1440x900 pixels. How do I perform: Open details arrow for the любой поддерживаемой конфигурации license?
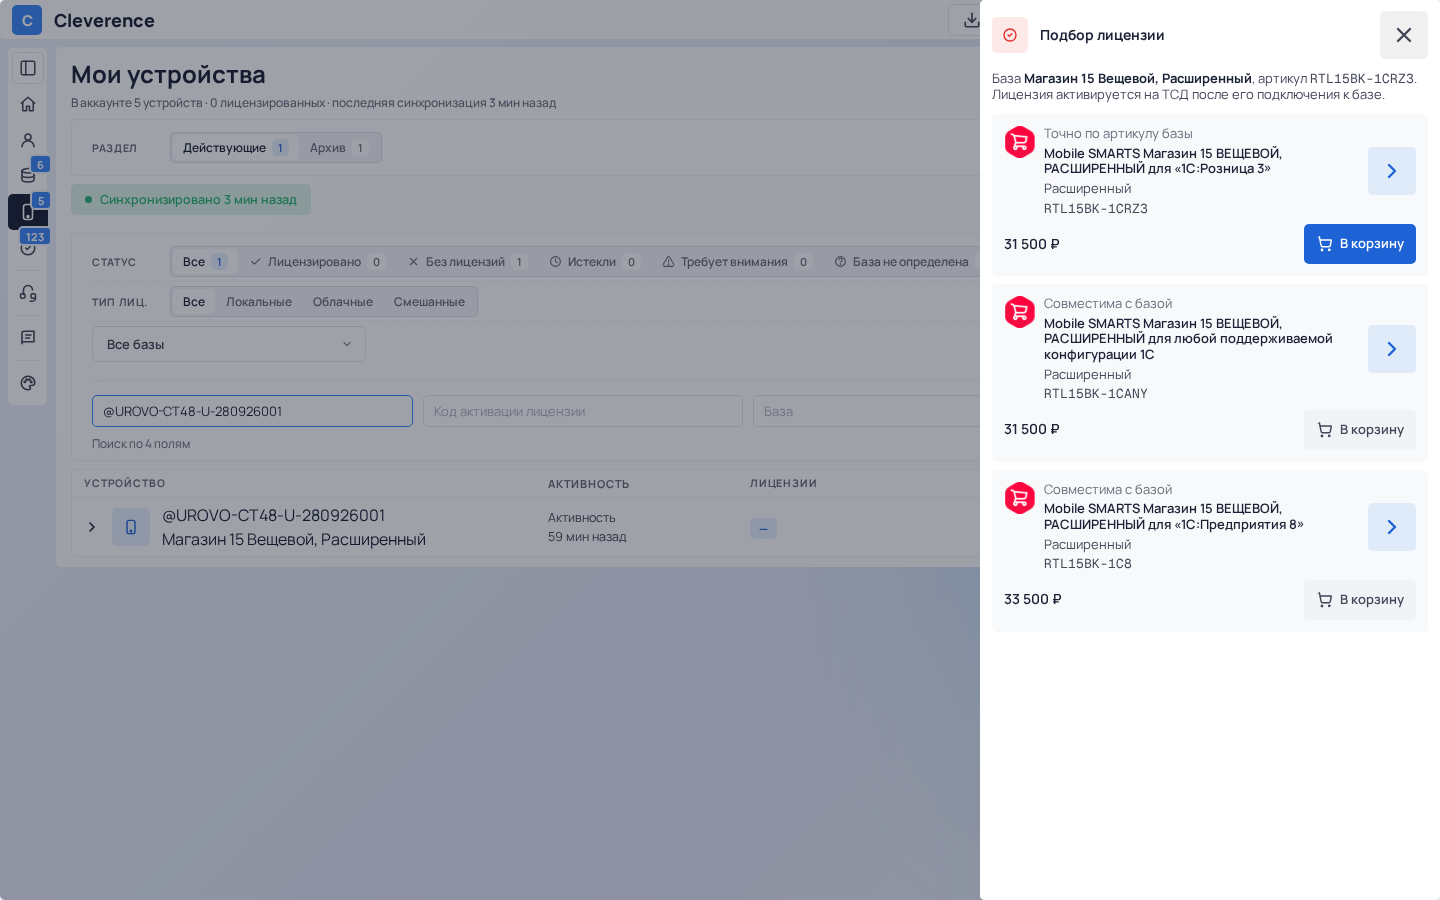click(1392, 349)
